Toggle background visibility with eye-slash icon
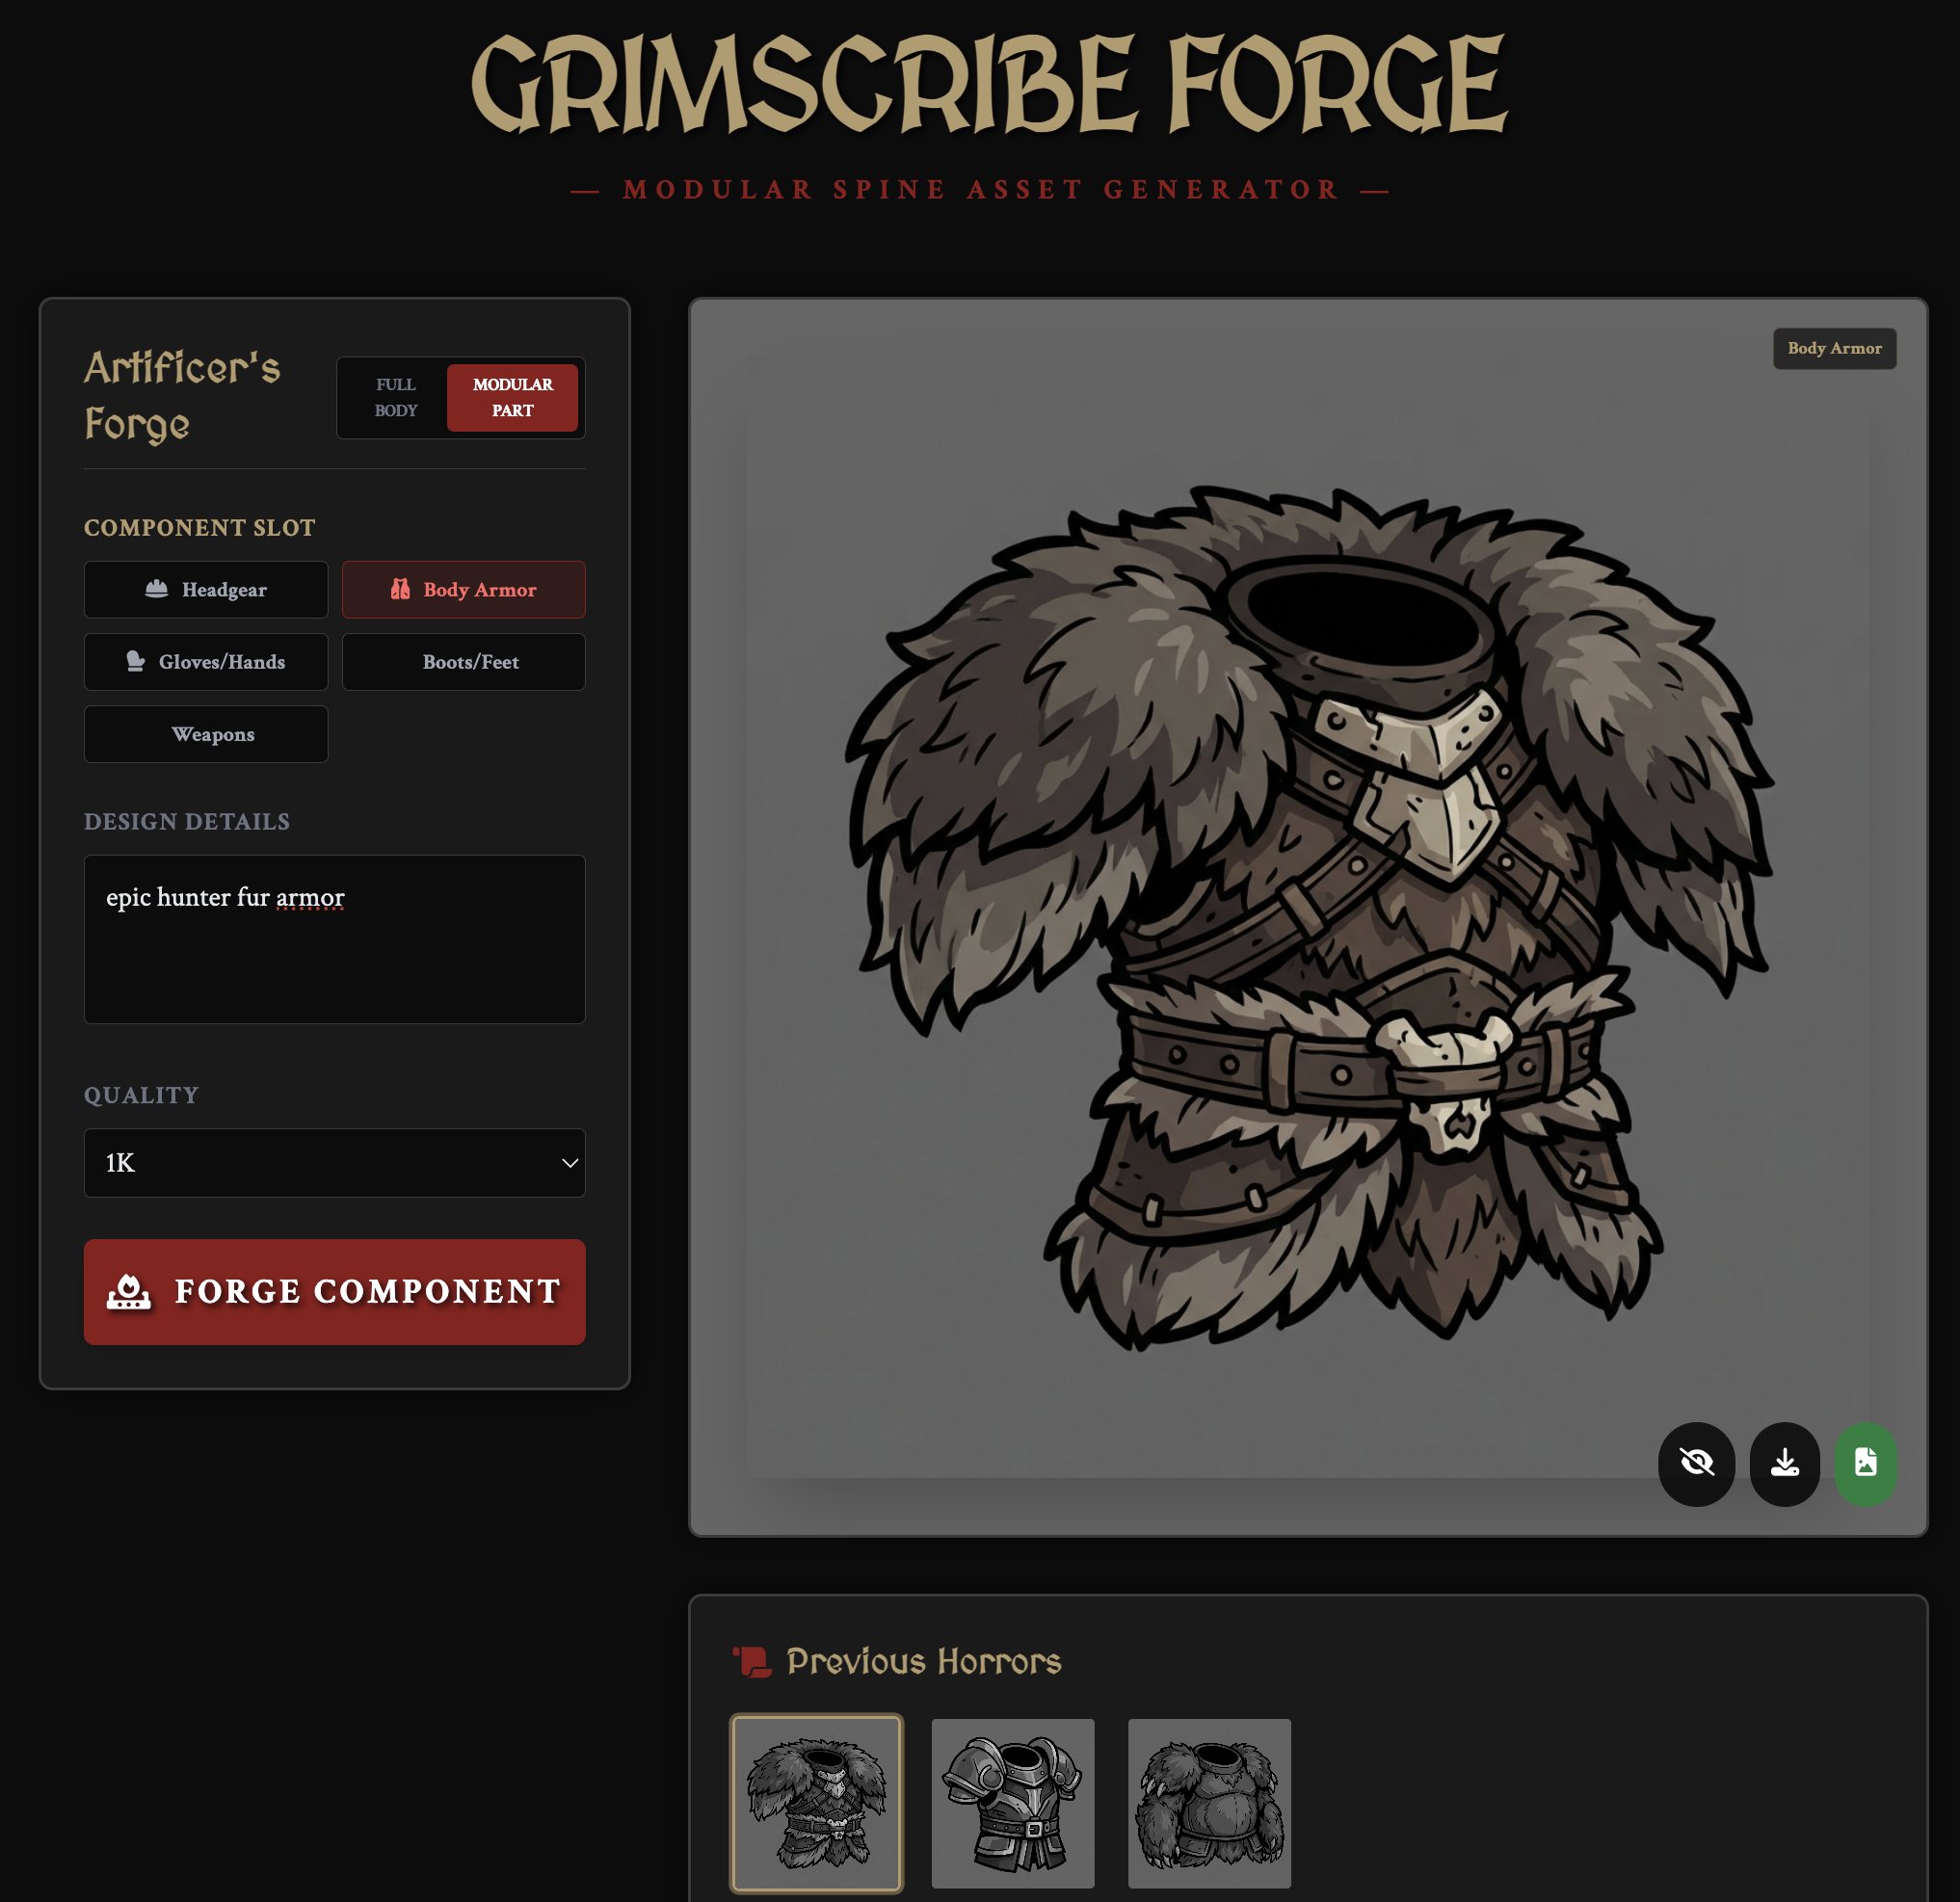This screenshot has height=1902, width=1960. coord(1696,1463)
